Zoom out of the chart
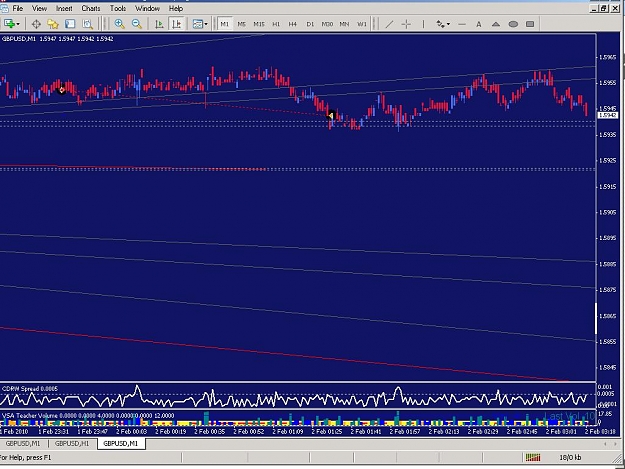 point(137,24)
